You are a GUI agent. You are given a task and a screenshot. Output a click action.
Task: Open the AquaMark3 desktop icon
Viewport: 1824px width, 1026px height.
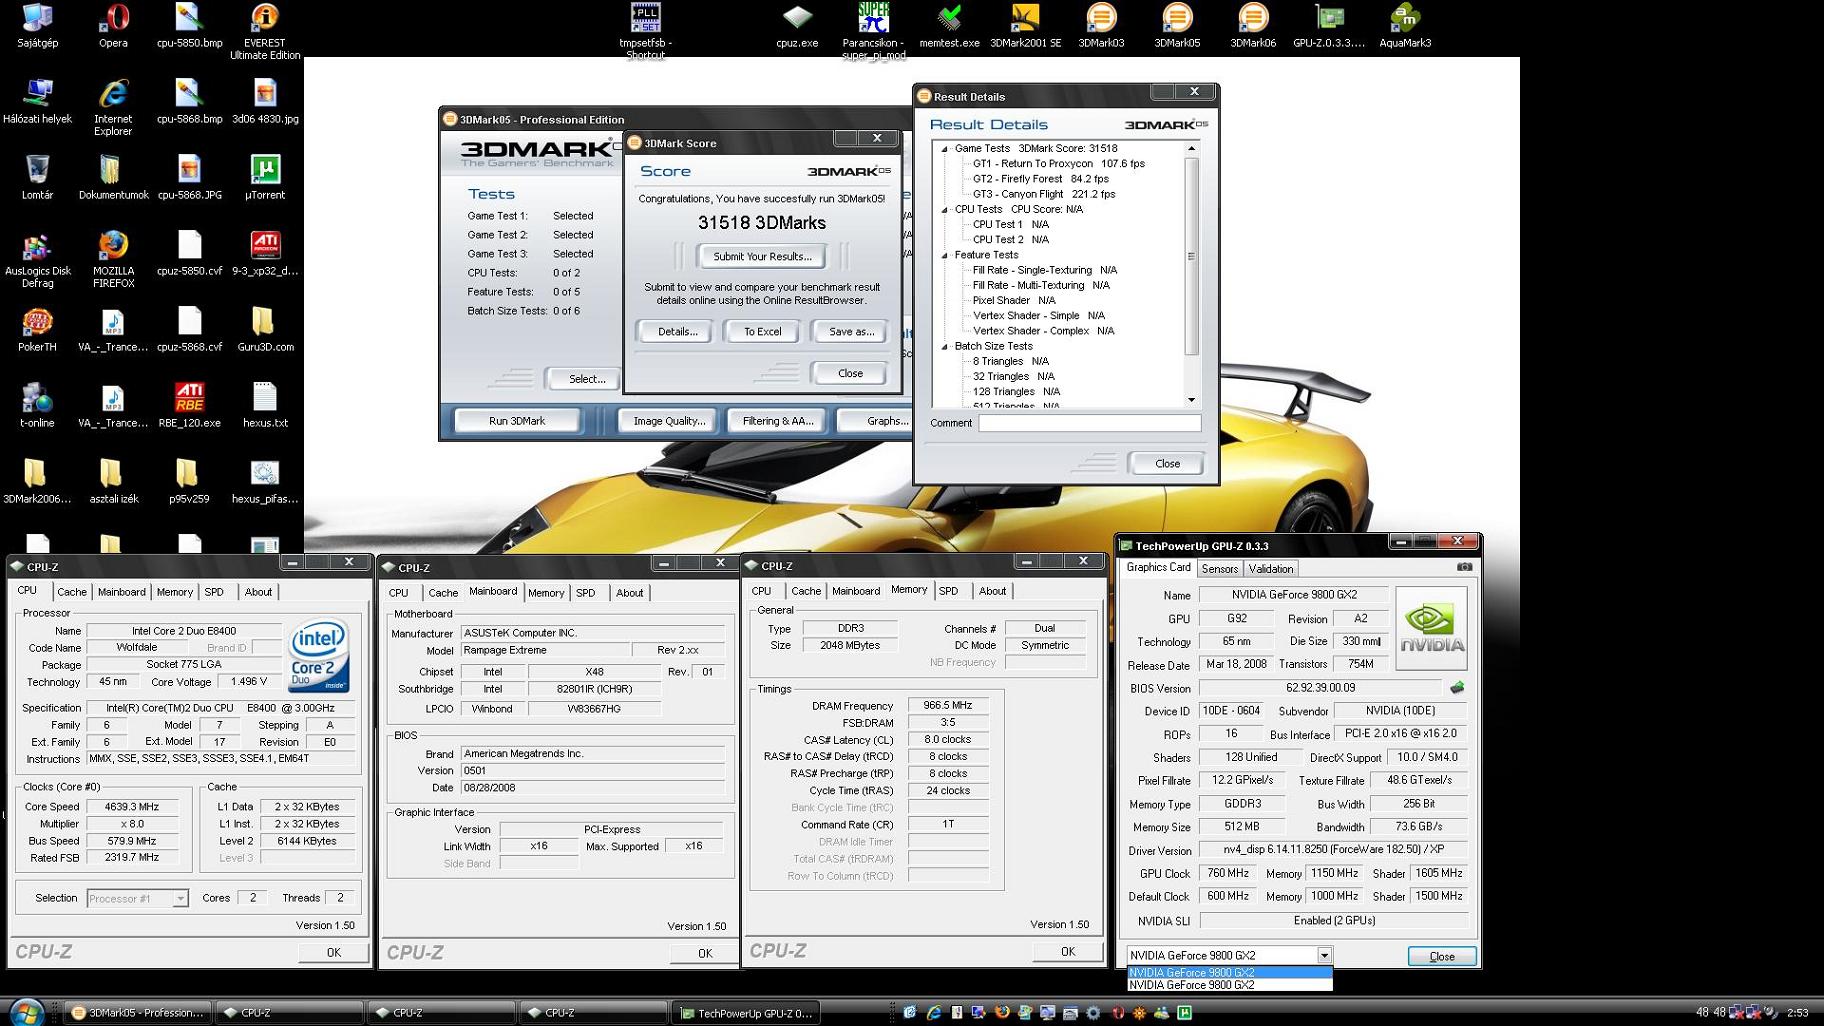click(x=1405, y=25)
